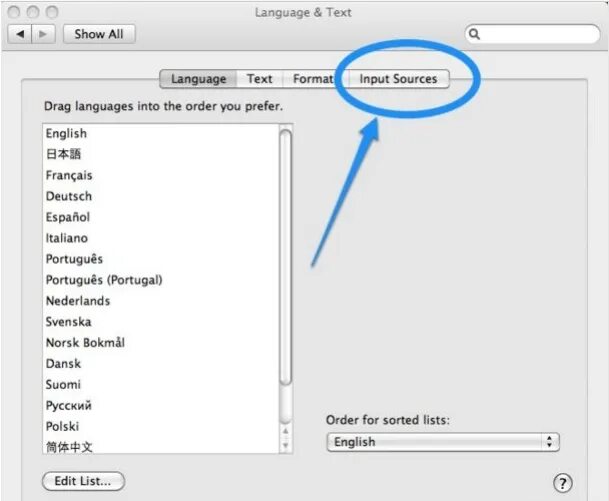
Task: Select Français in the language list
Action: click(161, 175)
